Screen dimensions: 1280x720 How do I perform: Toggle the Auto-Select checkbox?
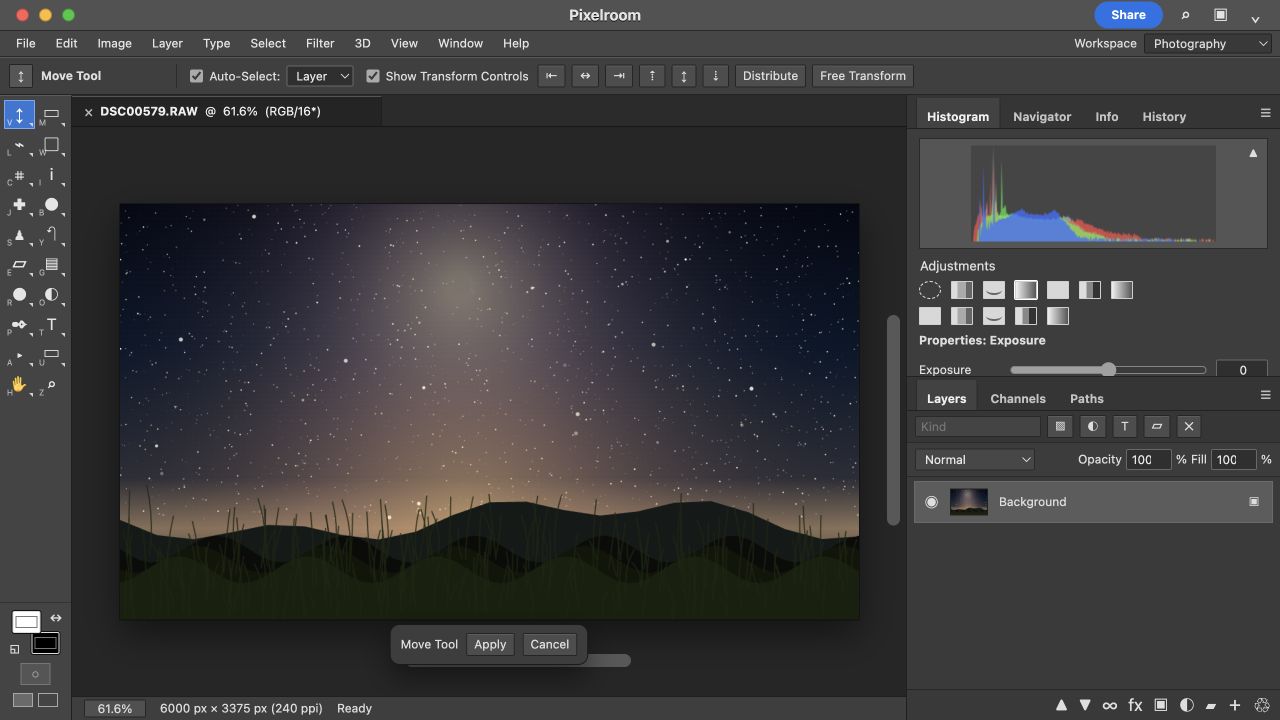tap(196, 76)
